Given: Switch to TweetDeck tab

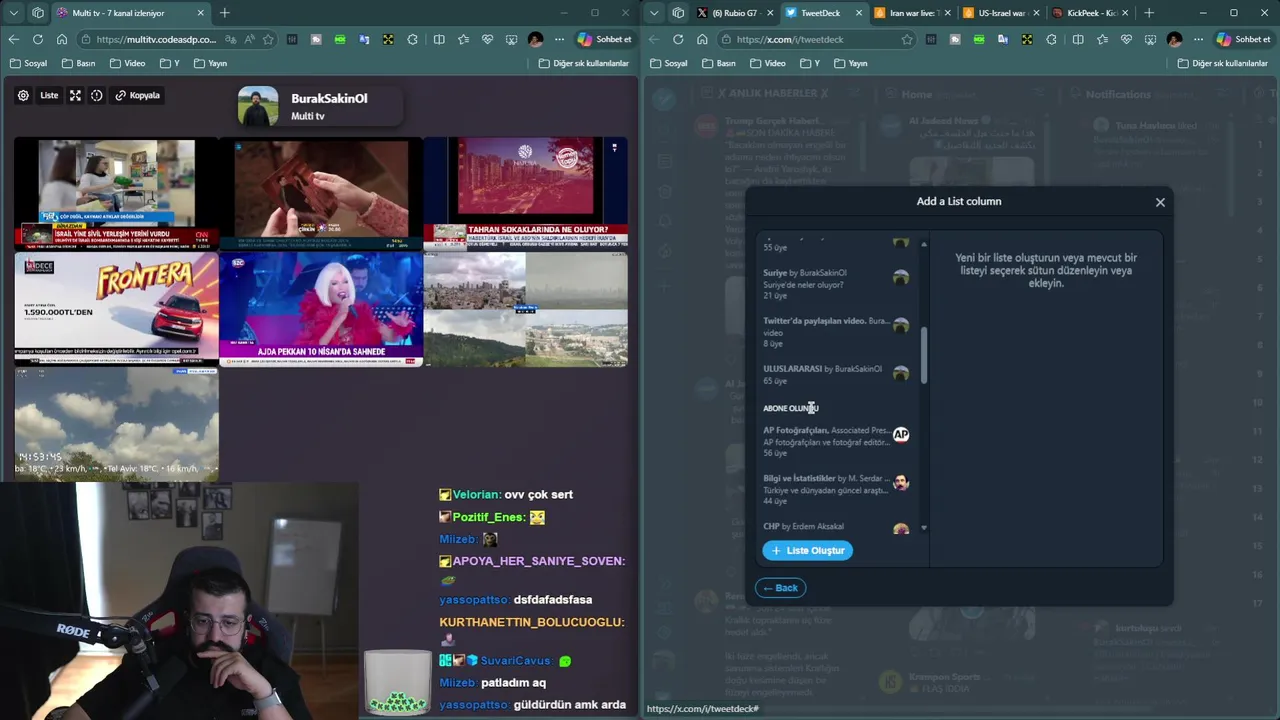Looking at the screenshot, I should 825,13.
